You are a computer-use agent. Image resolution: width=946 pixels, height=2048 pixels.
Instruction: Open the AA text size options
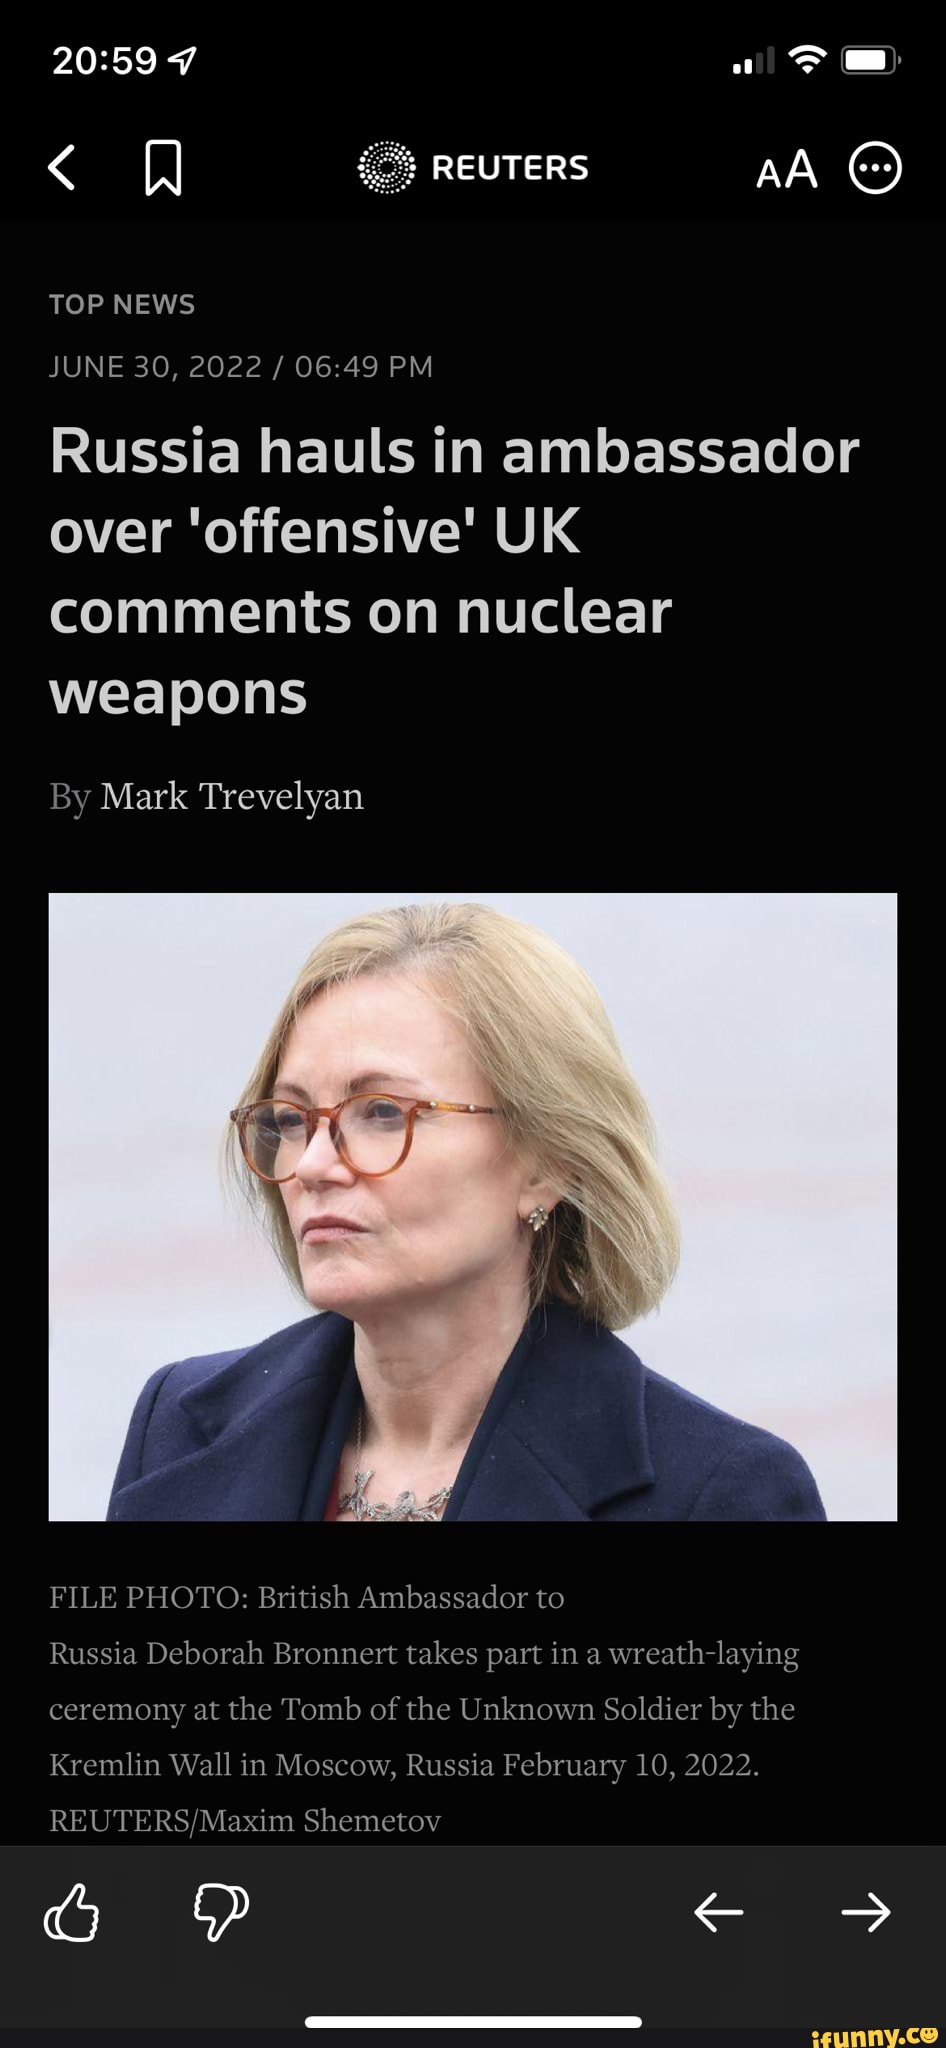(x=787, y=168)
